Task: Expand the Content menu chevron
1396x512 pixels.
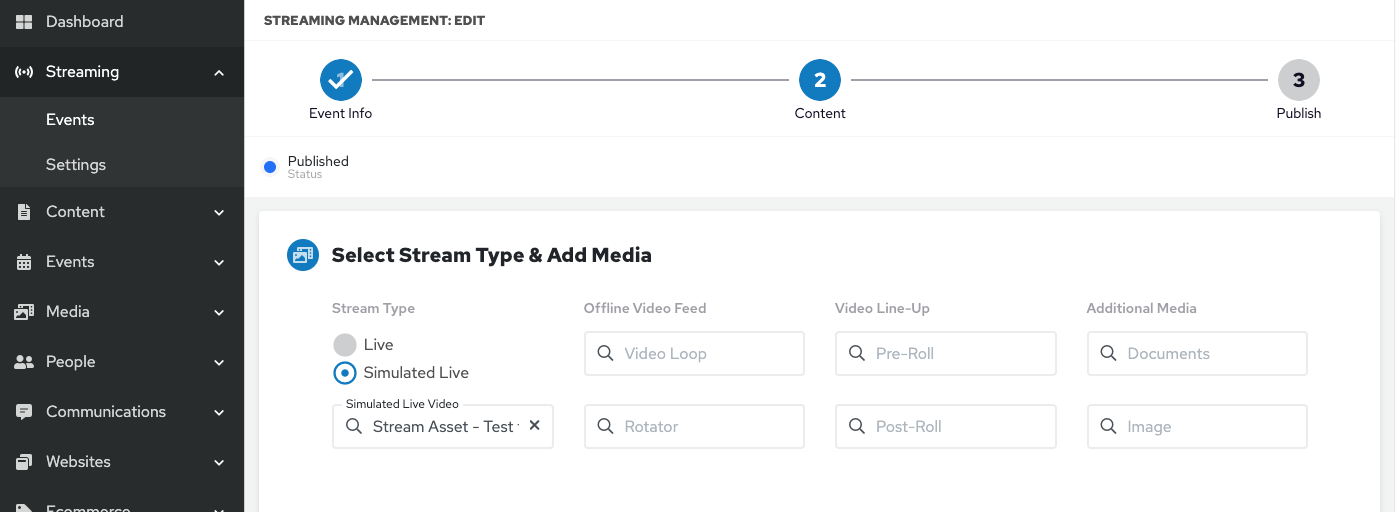Action: pyautogui.click(x=219, y=213)
